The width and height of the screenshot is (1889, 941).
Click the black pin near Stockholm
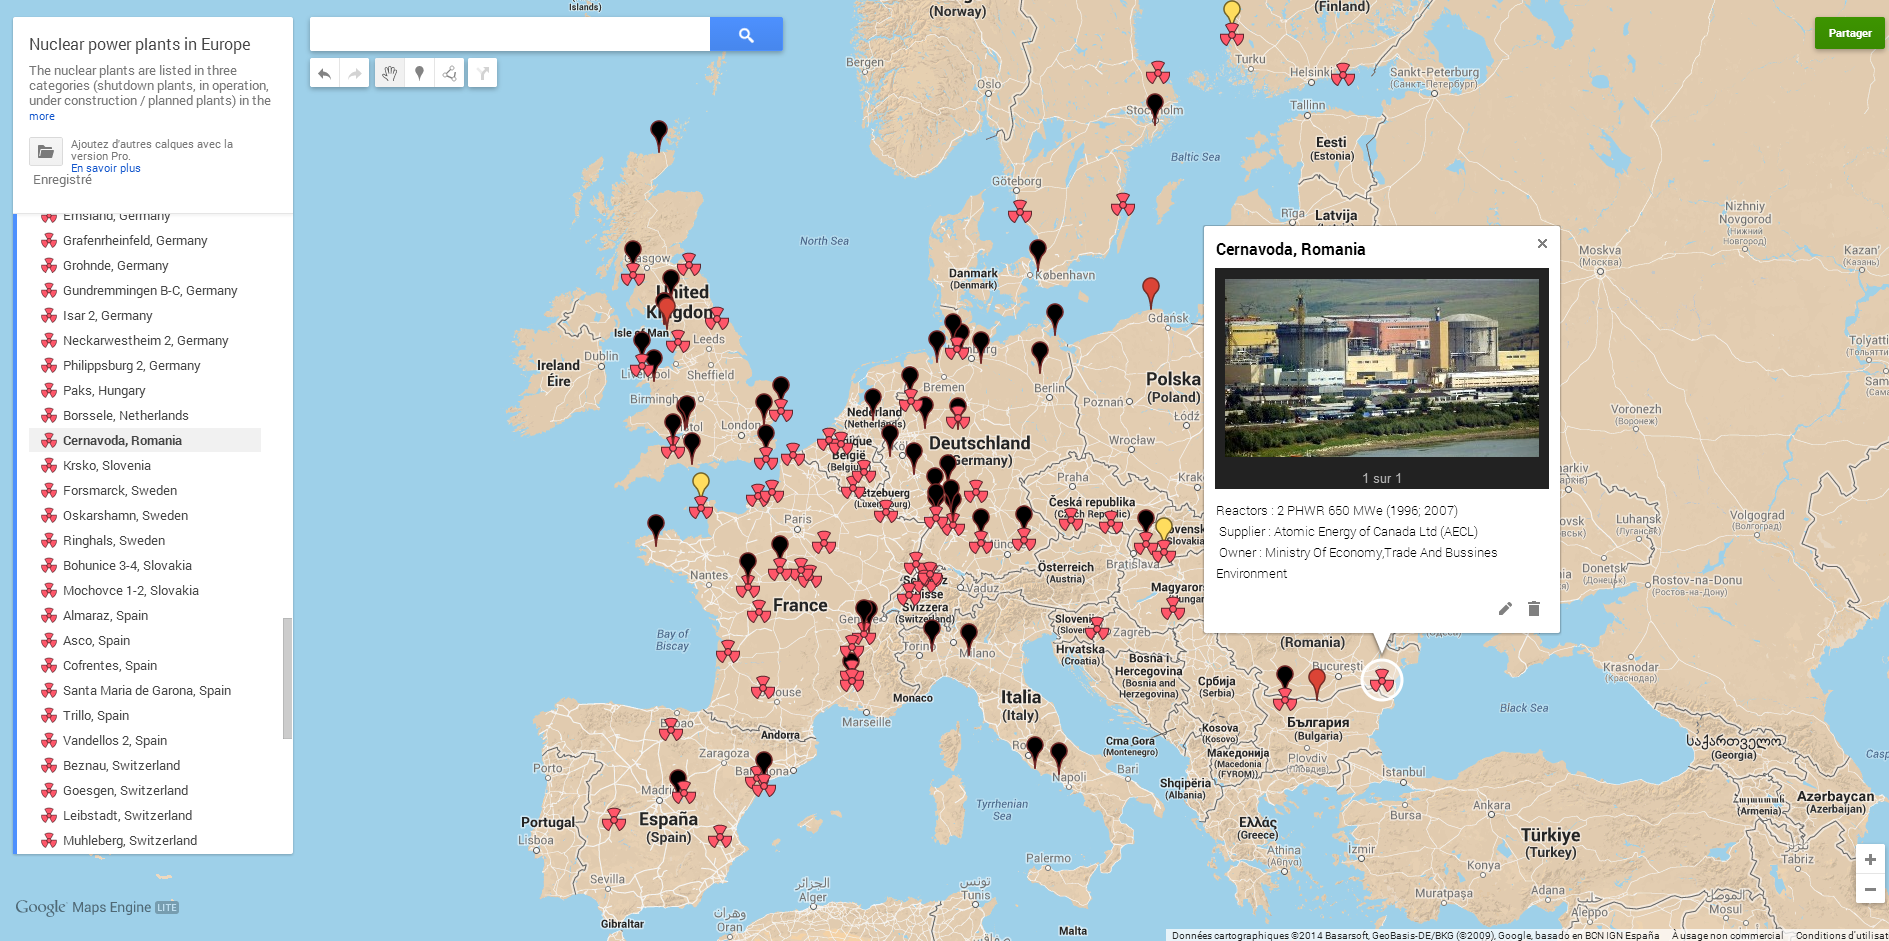click(x=1155, y=107)
